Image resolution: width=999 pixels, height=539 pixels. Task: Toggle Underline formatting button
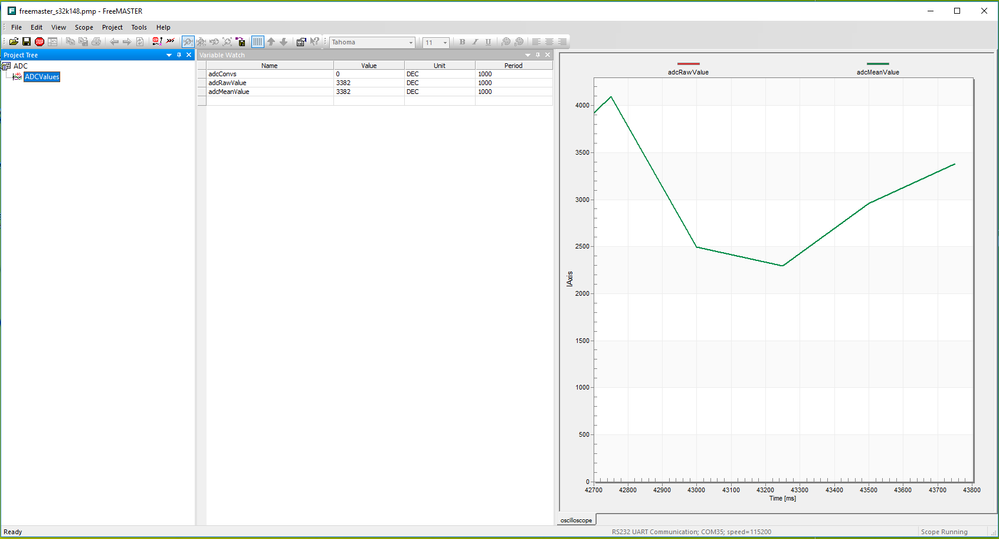click(489, 42)
